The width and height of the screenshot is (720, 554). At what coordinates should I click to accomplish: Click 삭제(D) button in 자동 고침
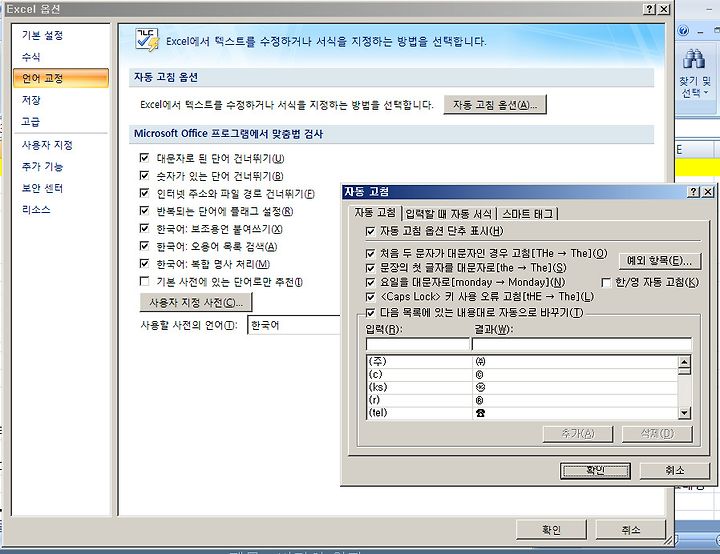click(657, 434)
